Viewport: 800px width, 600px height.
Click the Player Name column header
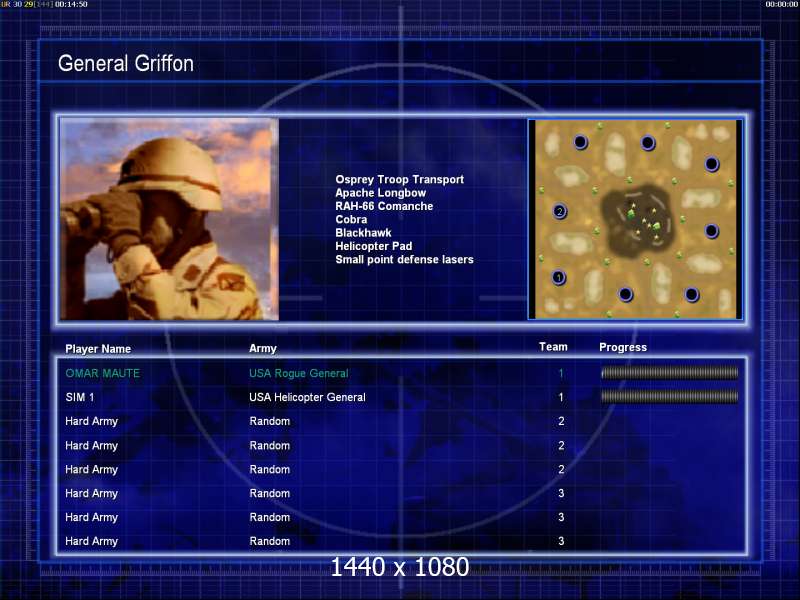point(98,349)
